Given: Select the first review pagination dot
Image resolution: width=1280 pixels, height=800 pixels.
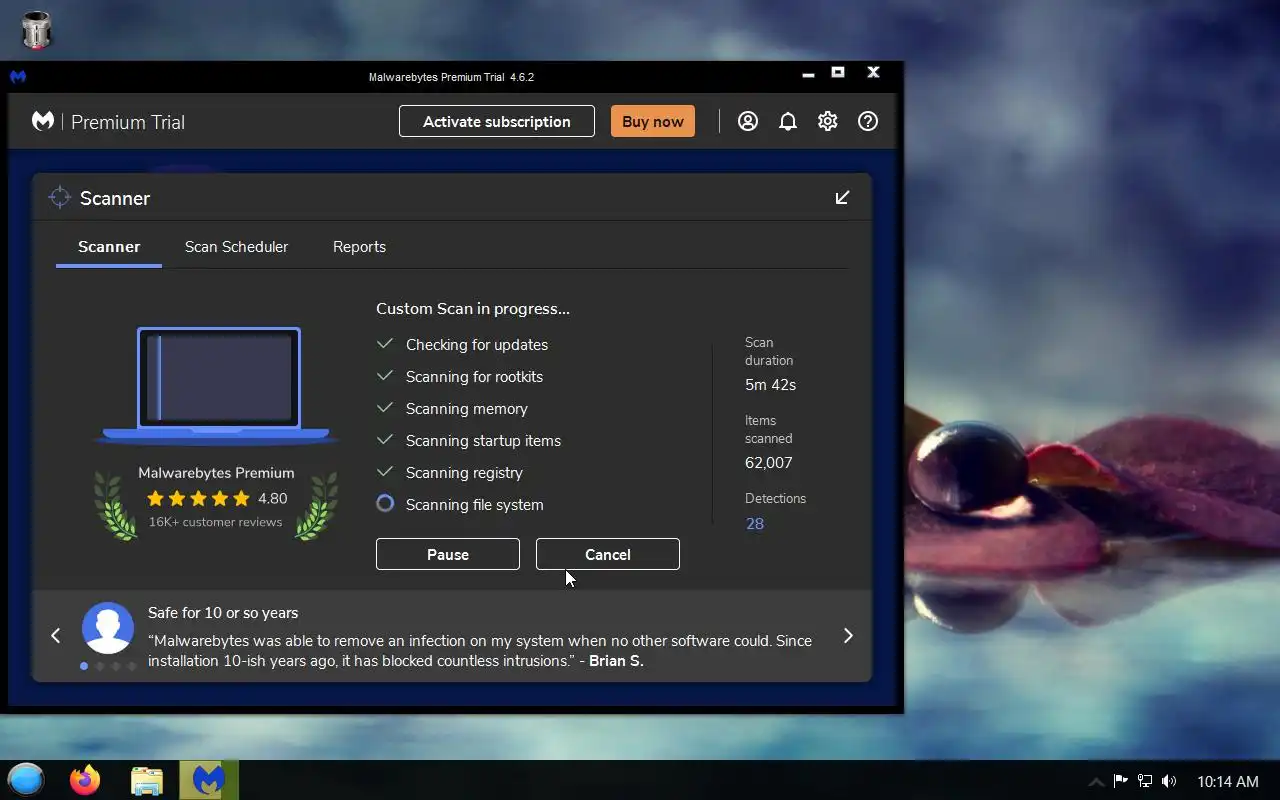Looking at the screenshot, I should 84,666.
